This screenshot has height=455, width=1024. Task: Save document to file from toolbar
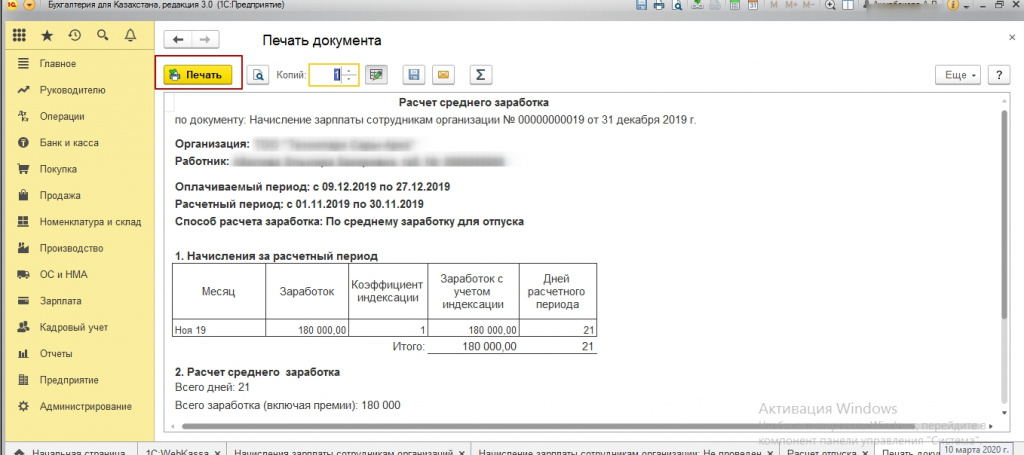click(413, 75)
